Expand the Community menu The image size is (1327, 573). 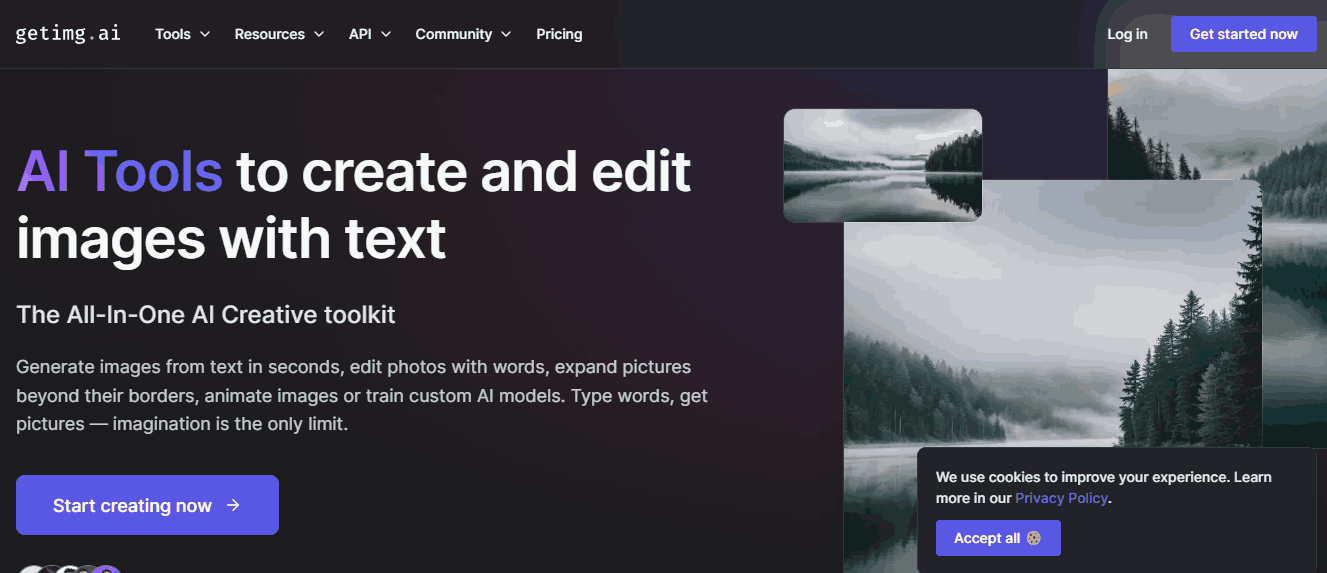tap(462, 34)
